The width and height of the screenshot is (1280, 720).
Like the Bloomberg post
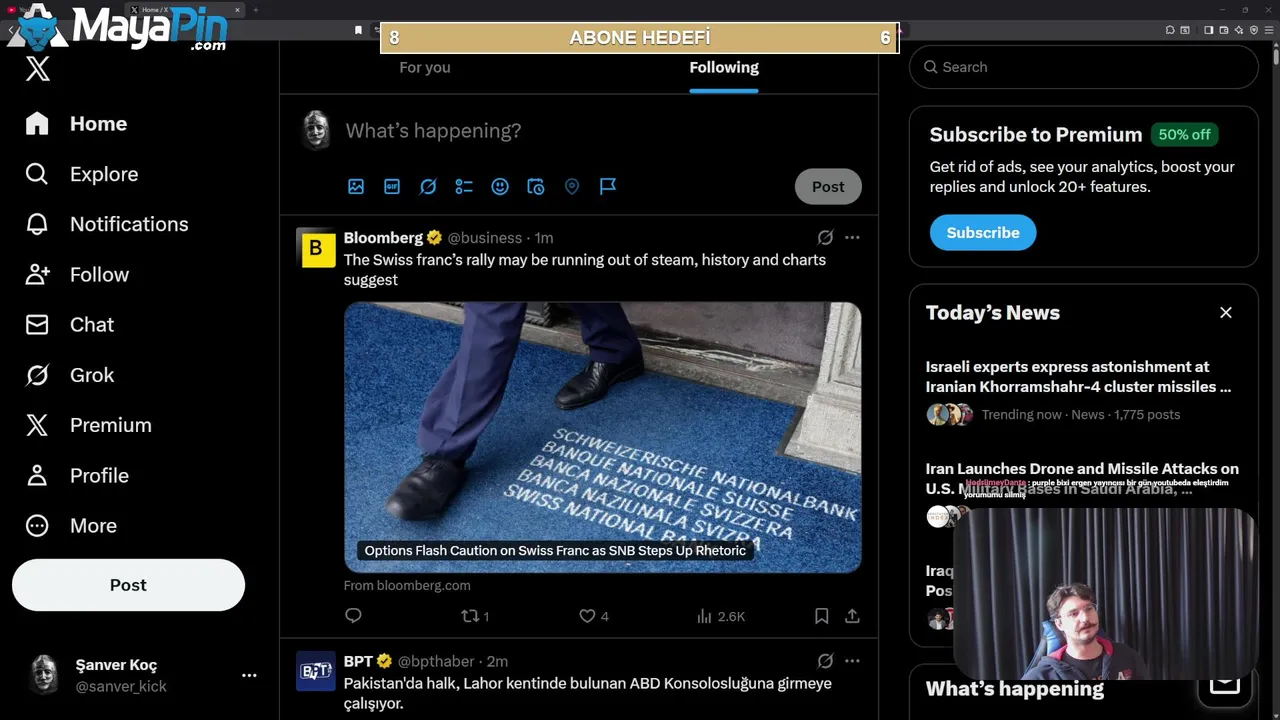point(594,616)
